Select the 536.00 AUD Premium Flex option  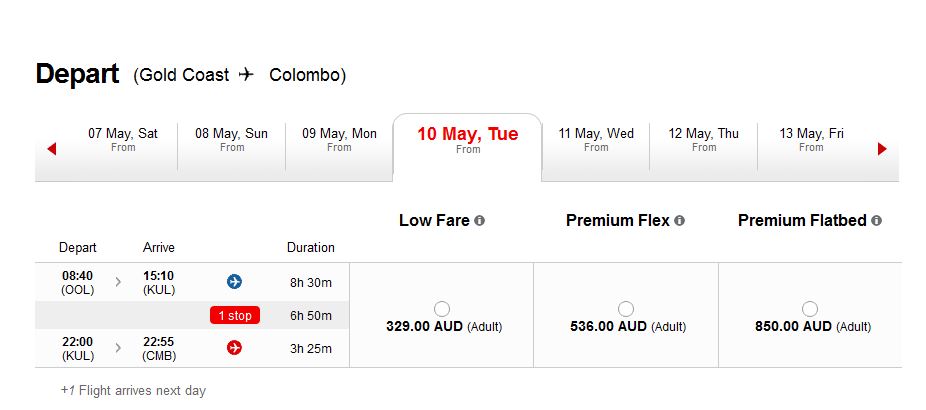pyautogui.click(x=625, y=309)
